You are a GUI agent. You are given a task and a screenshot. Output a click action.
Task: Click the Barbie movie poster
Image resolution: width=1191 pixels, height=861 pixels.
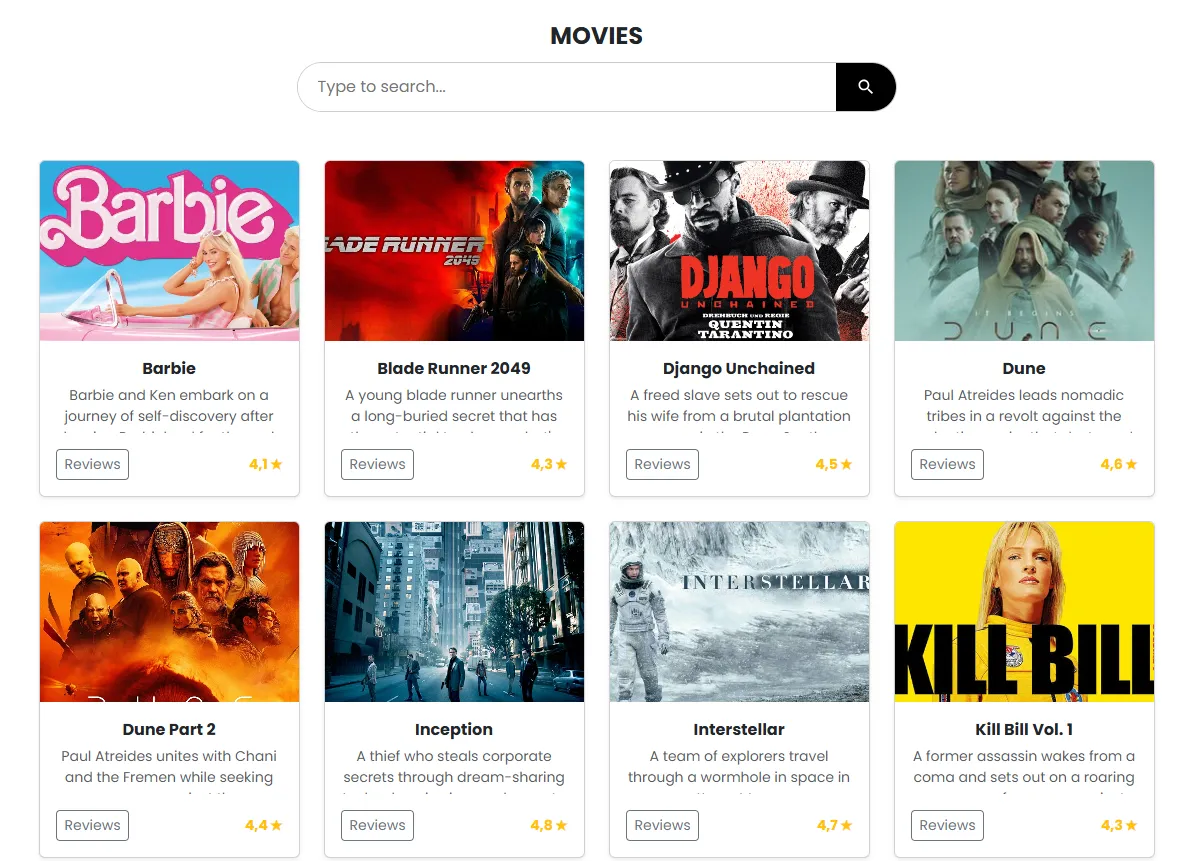(169, 251)
